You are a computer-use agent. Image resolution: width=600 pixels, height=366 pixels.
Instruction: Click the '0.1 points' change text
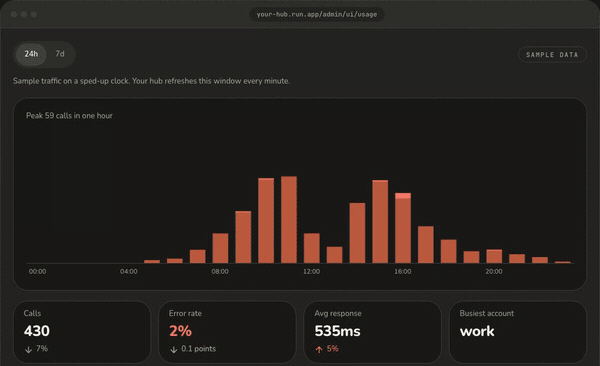(199, 349)
